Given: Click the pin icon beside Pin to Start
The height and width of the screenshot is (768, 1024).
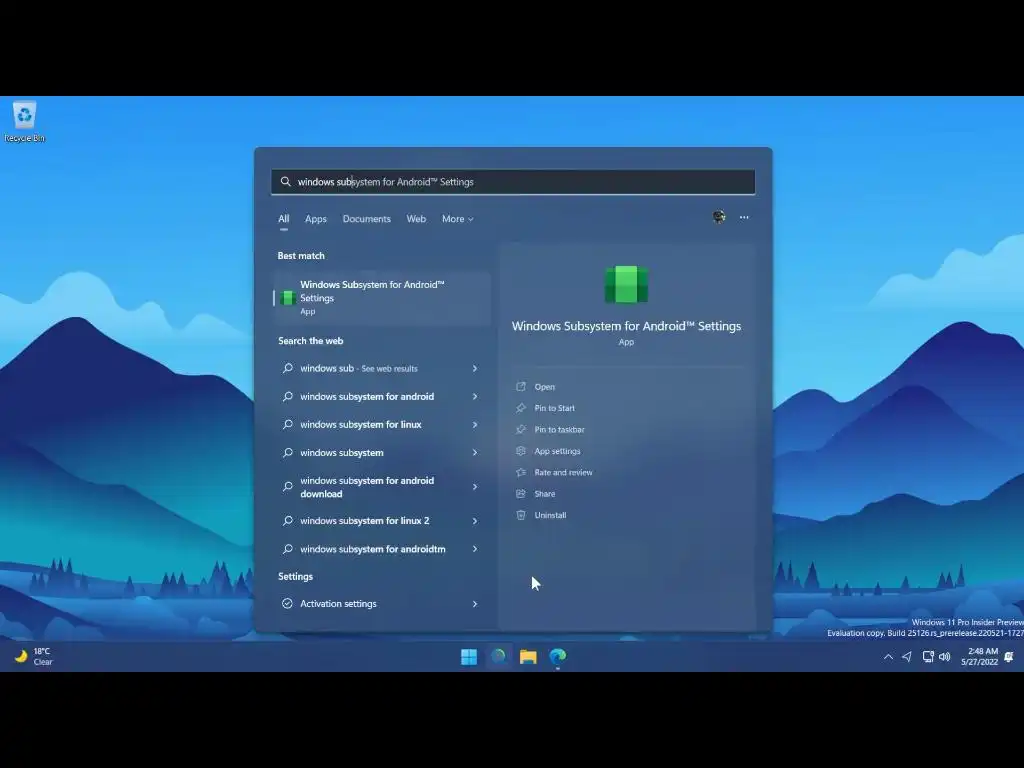Looking at the screenshot, I should coord(520,408).
